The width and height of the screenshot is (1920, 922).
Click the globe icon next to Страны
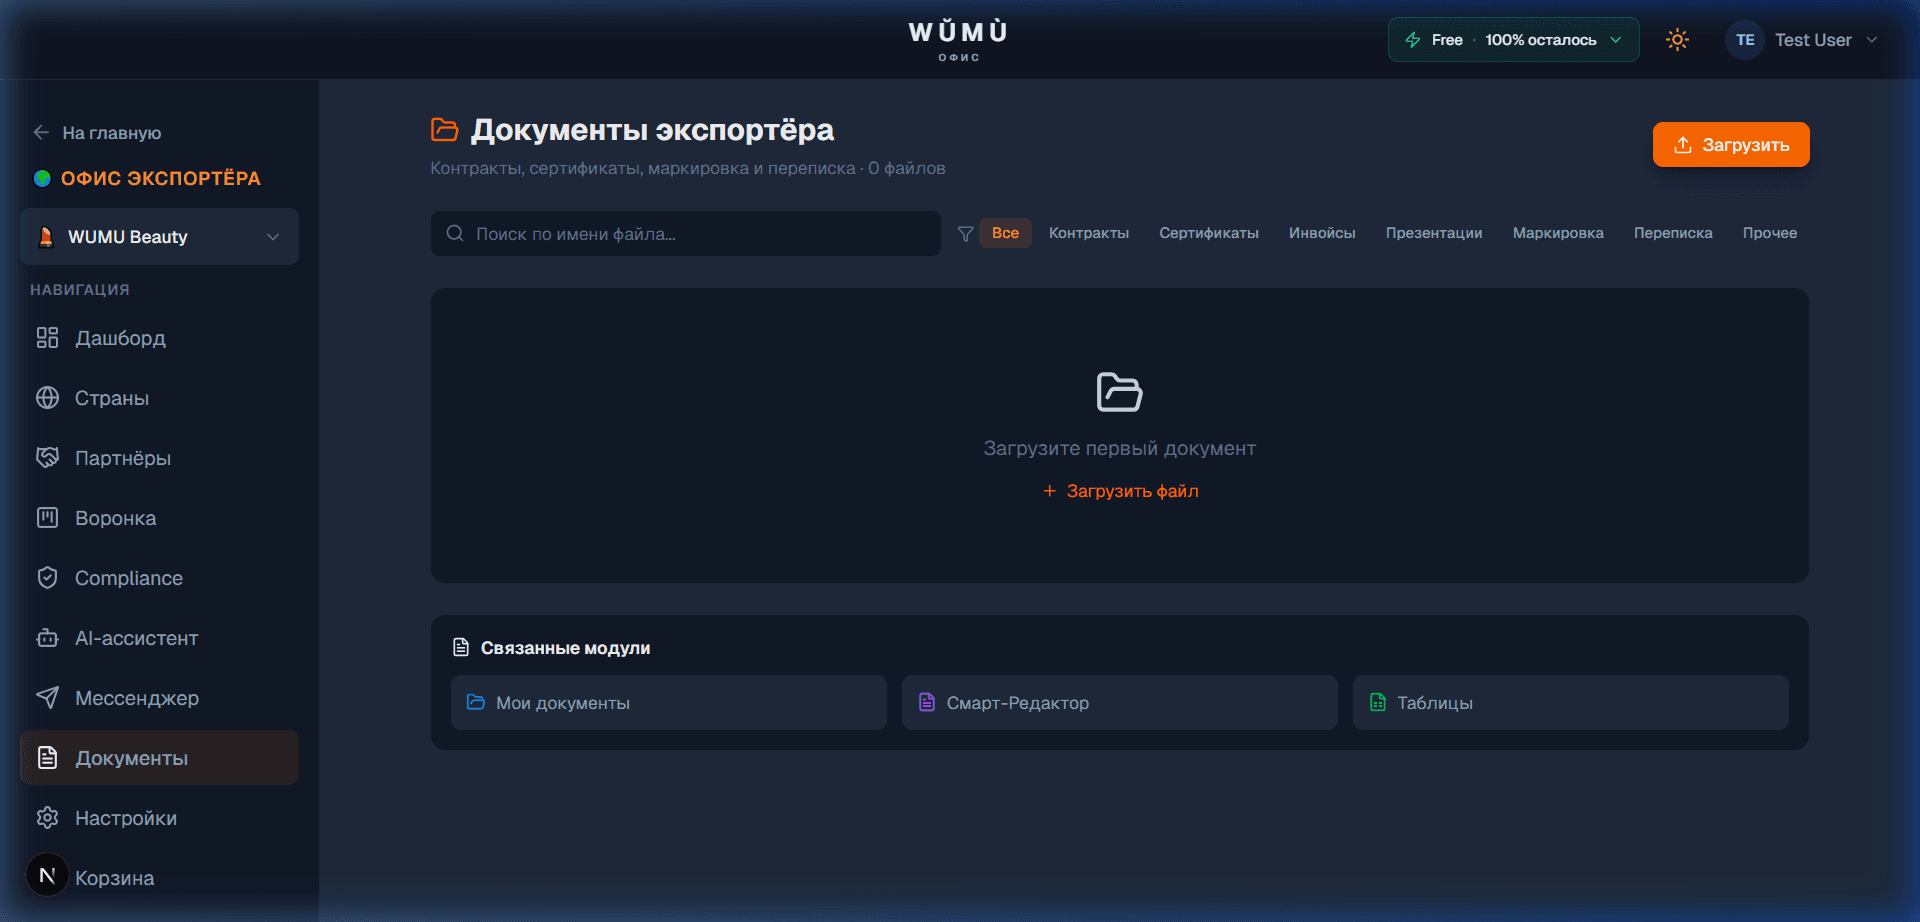(47, 398)
